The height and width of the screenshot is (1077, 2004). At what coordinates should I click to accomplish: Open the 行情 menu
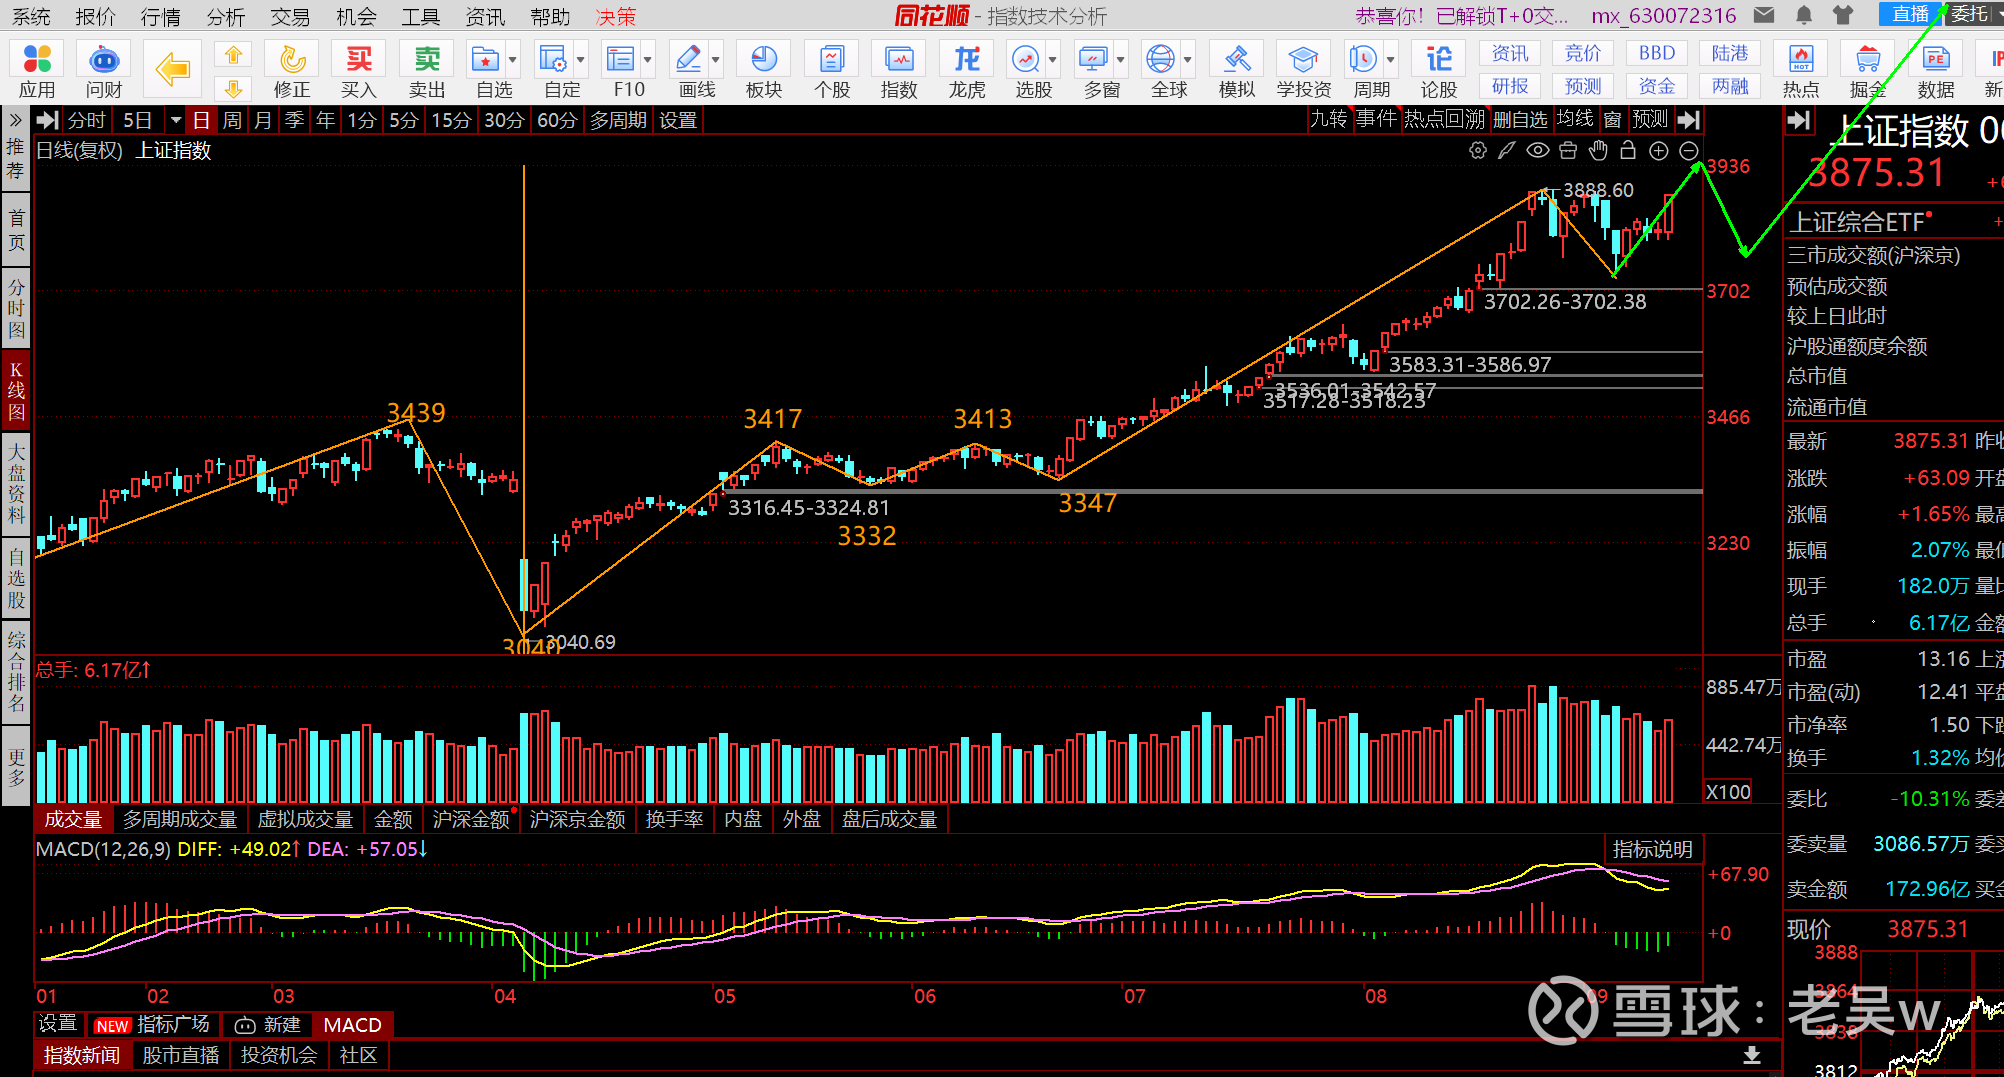pos(161,16)
